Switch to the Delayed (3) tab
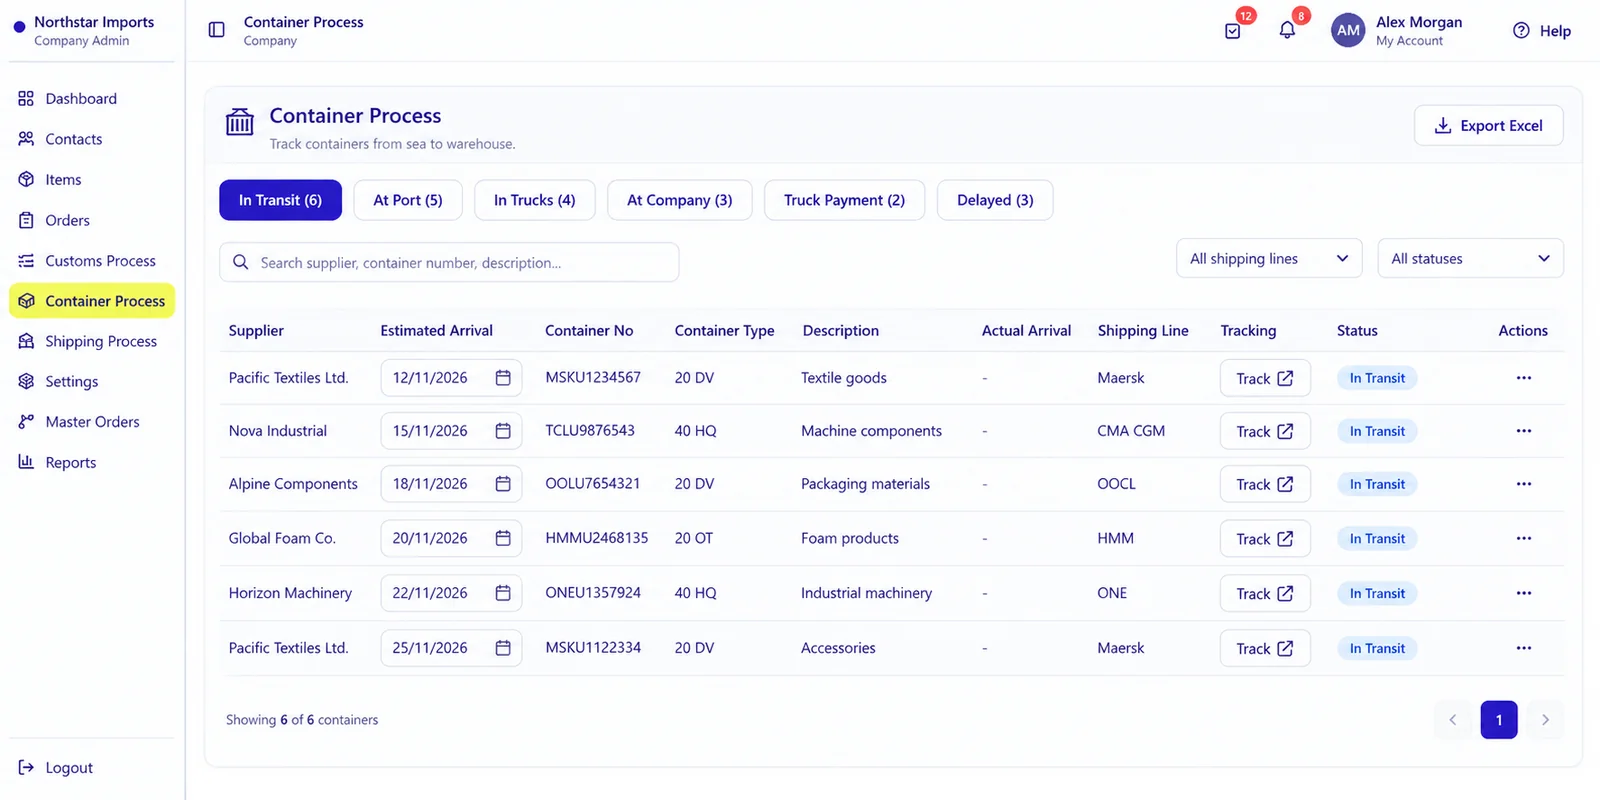The height and width of the screenshot is (800, 1600). coord(995,200)
